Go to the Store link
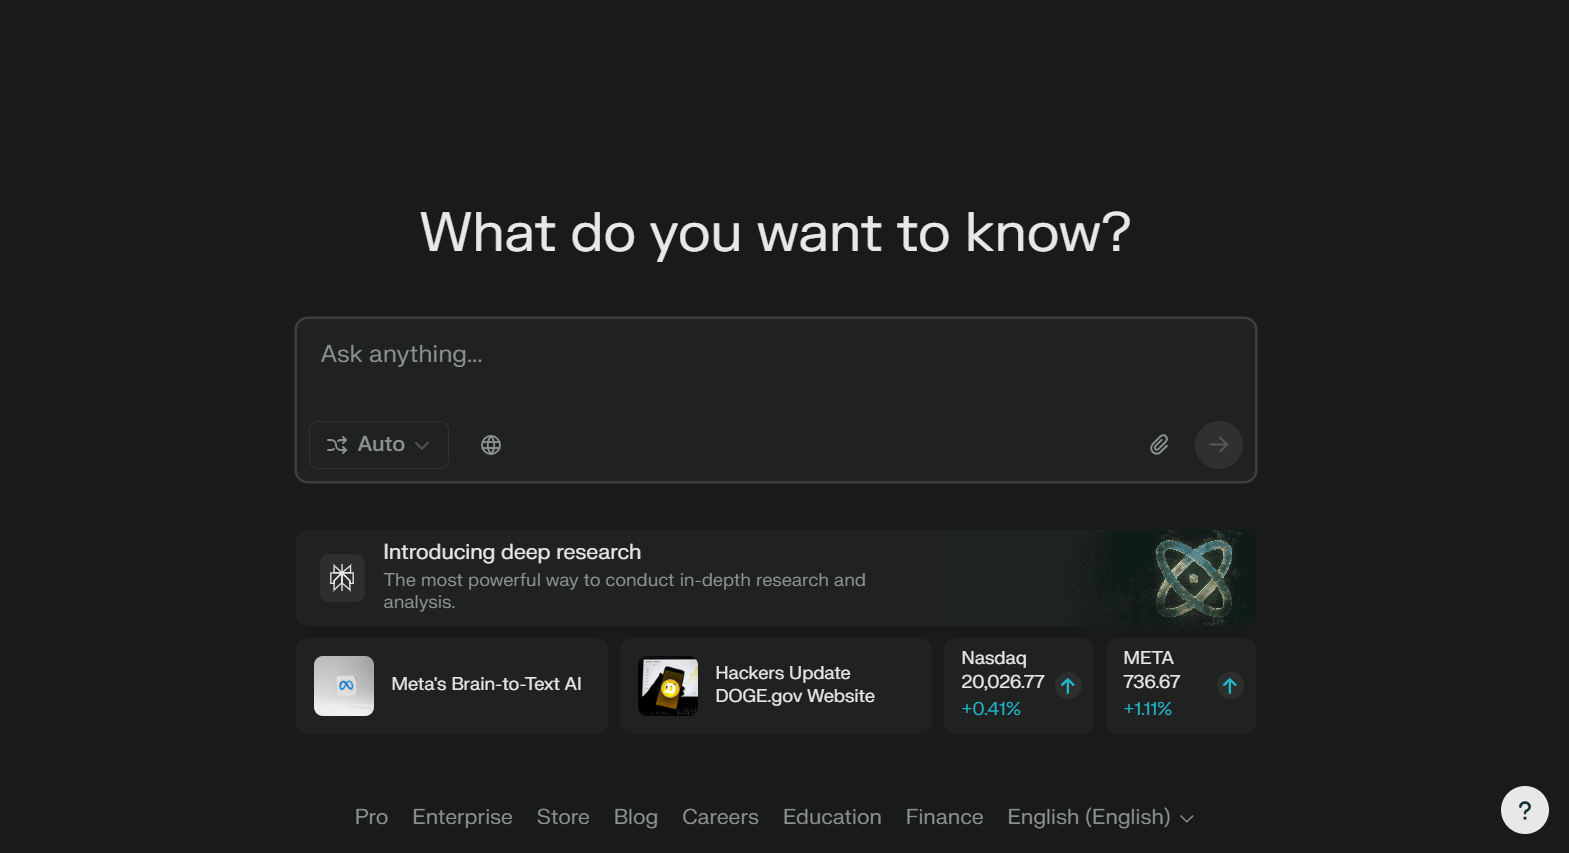 (x=563, y=817)
